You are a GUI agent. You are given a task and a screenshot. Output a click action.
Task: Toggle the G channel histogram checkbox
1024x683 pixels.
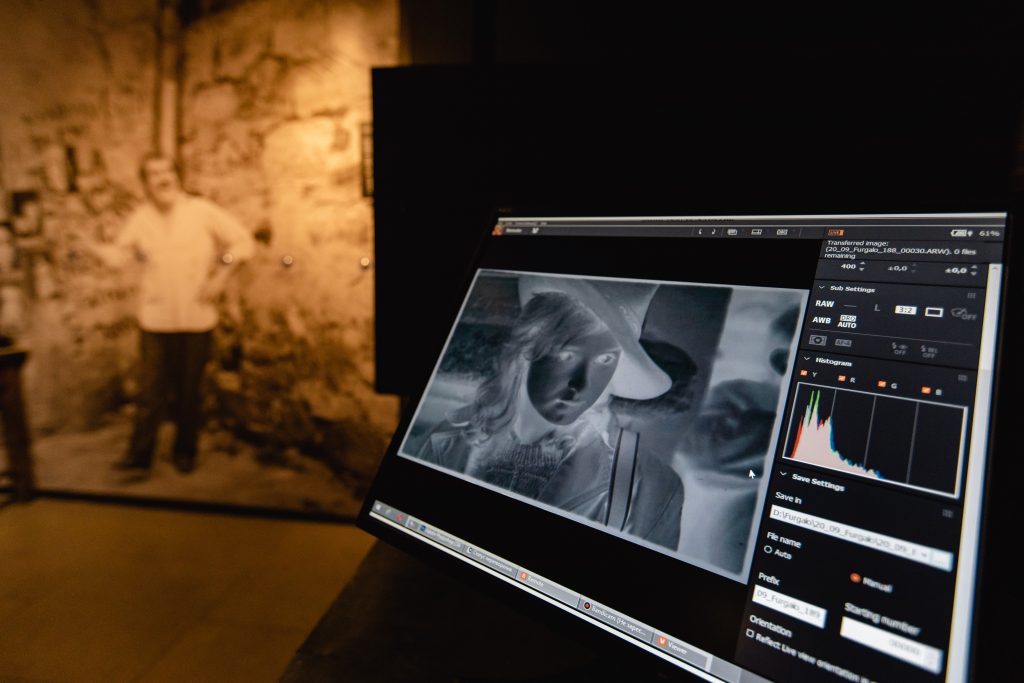(x=881, y=384)
